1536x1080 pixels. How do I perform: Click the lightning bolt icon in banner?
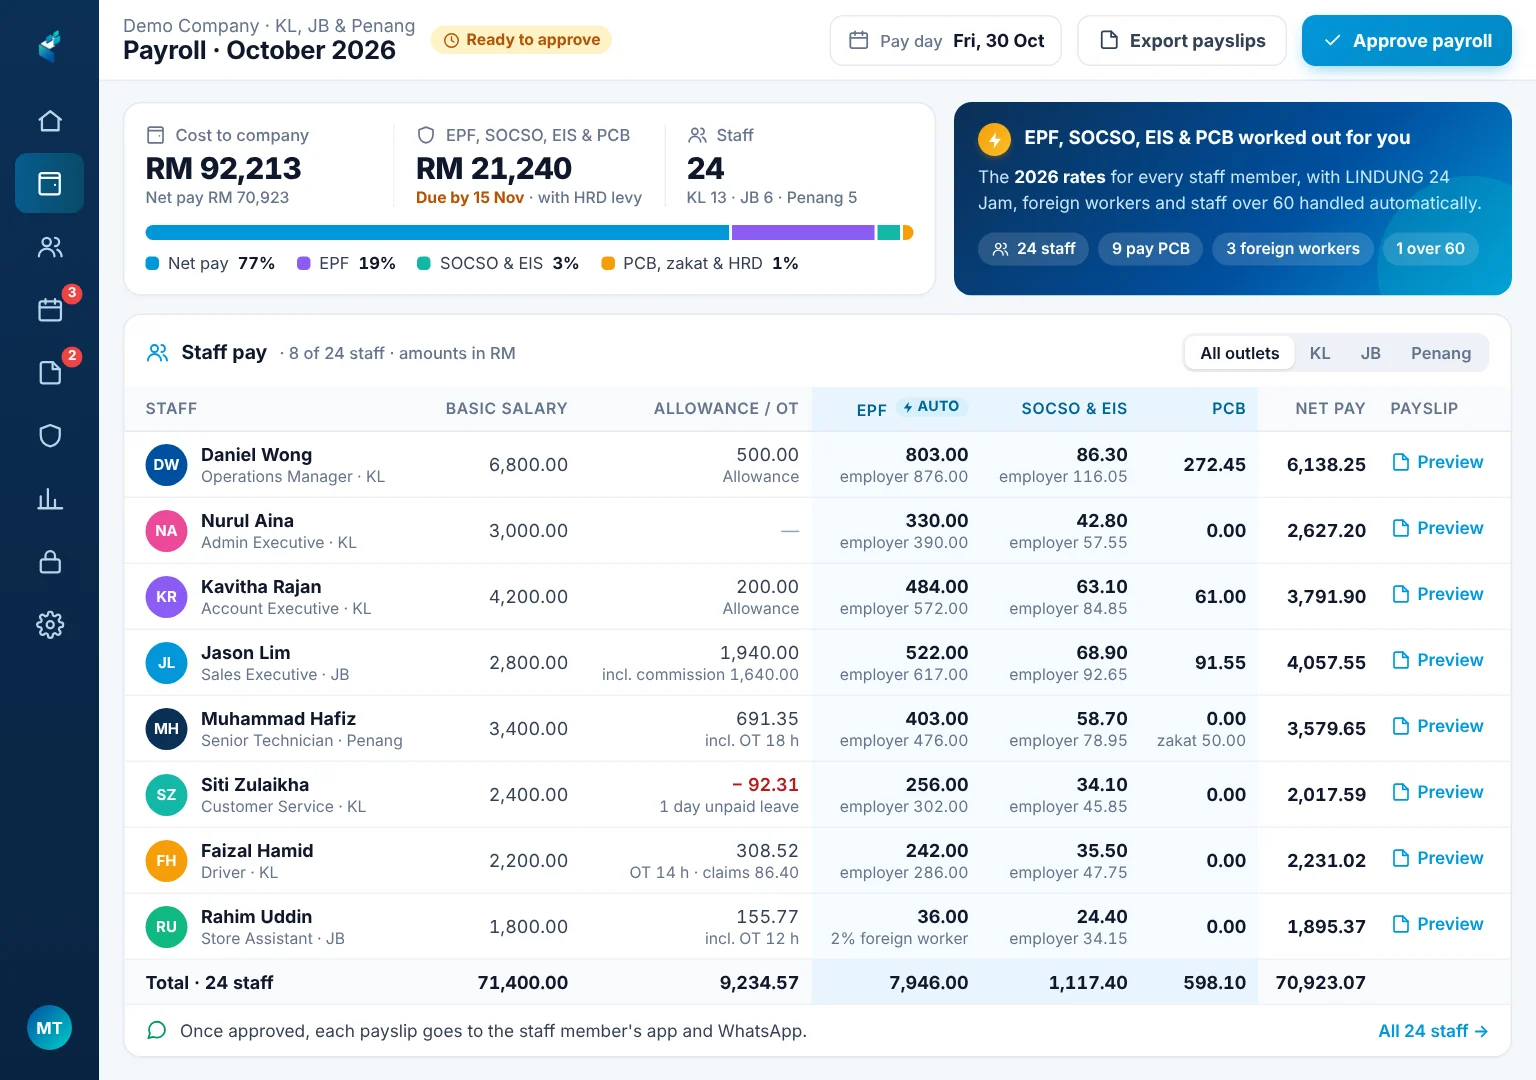point(994,139)
